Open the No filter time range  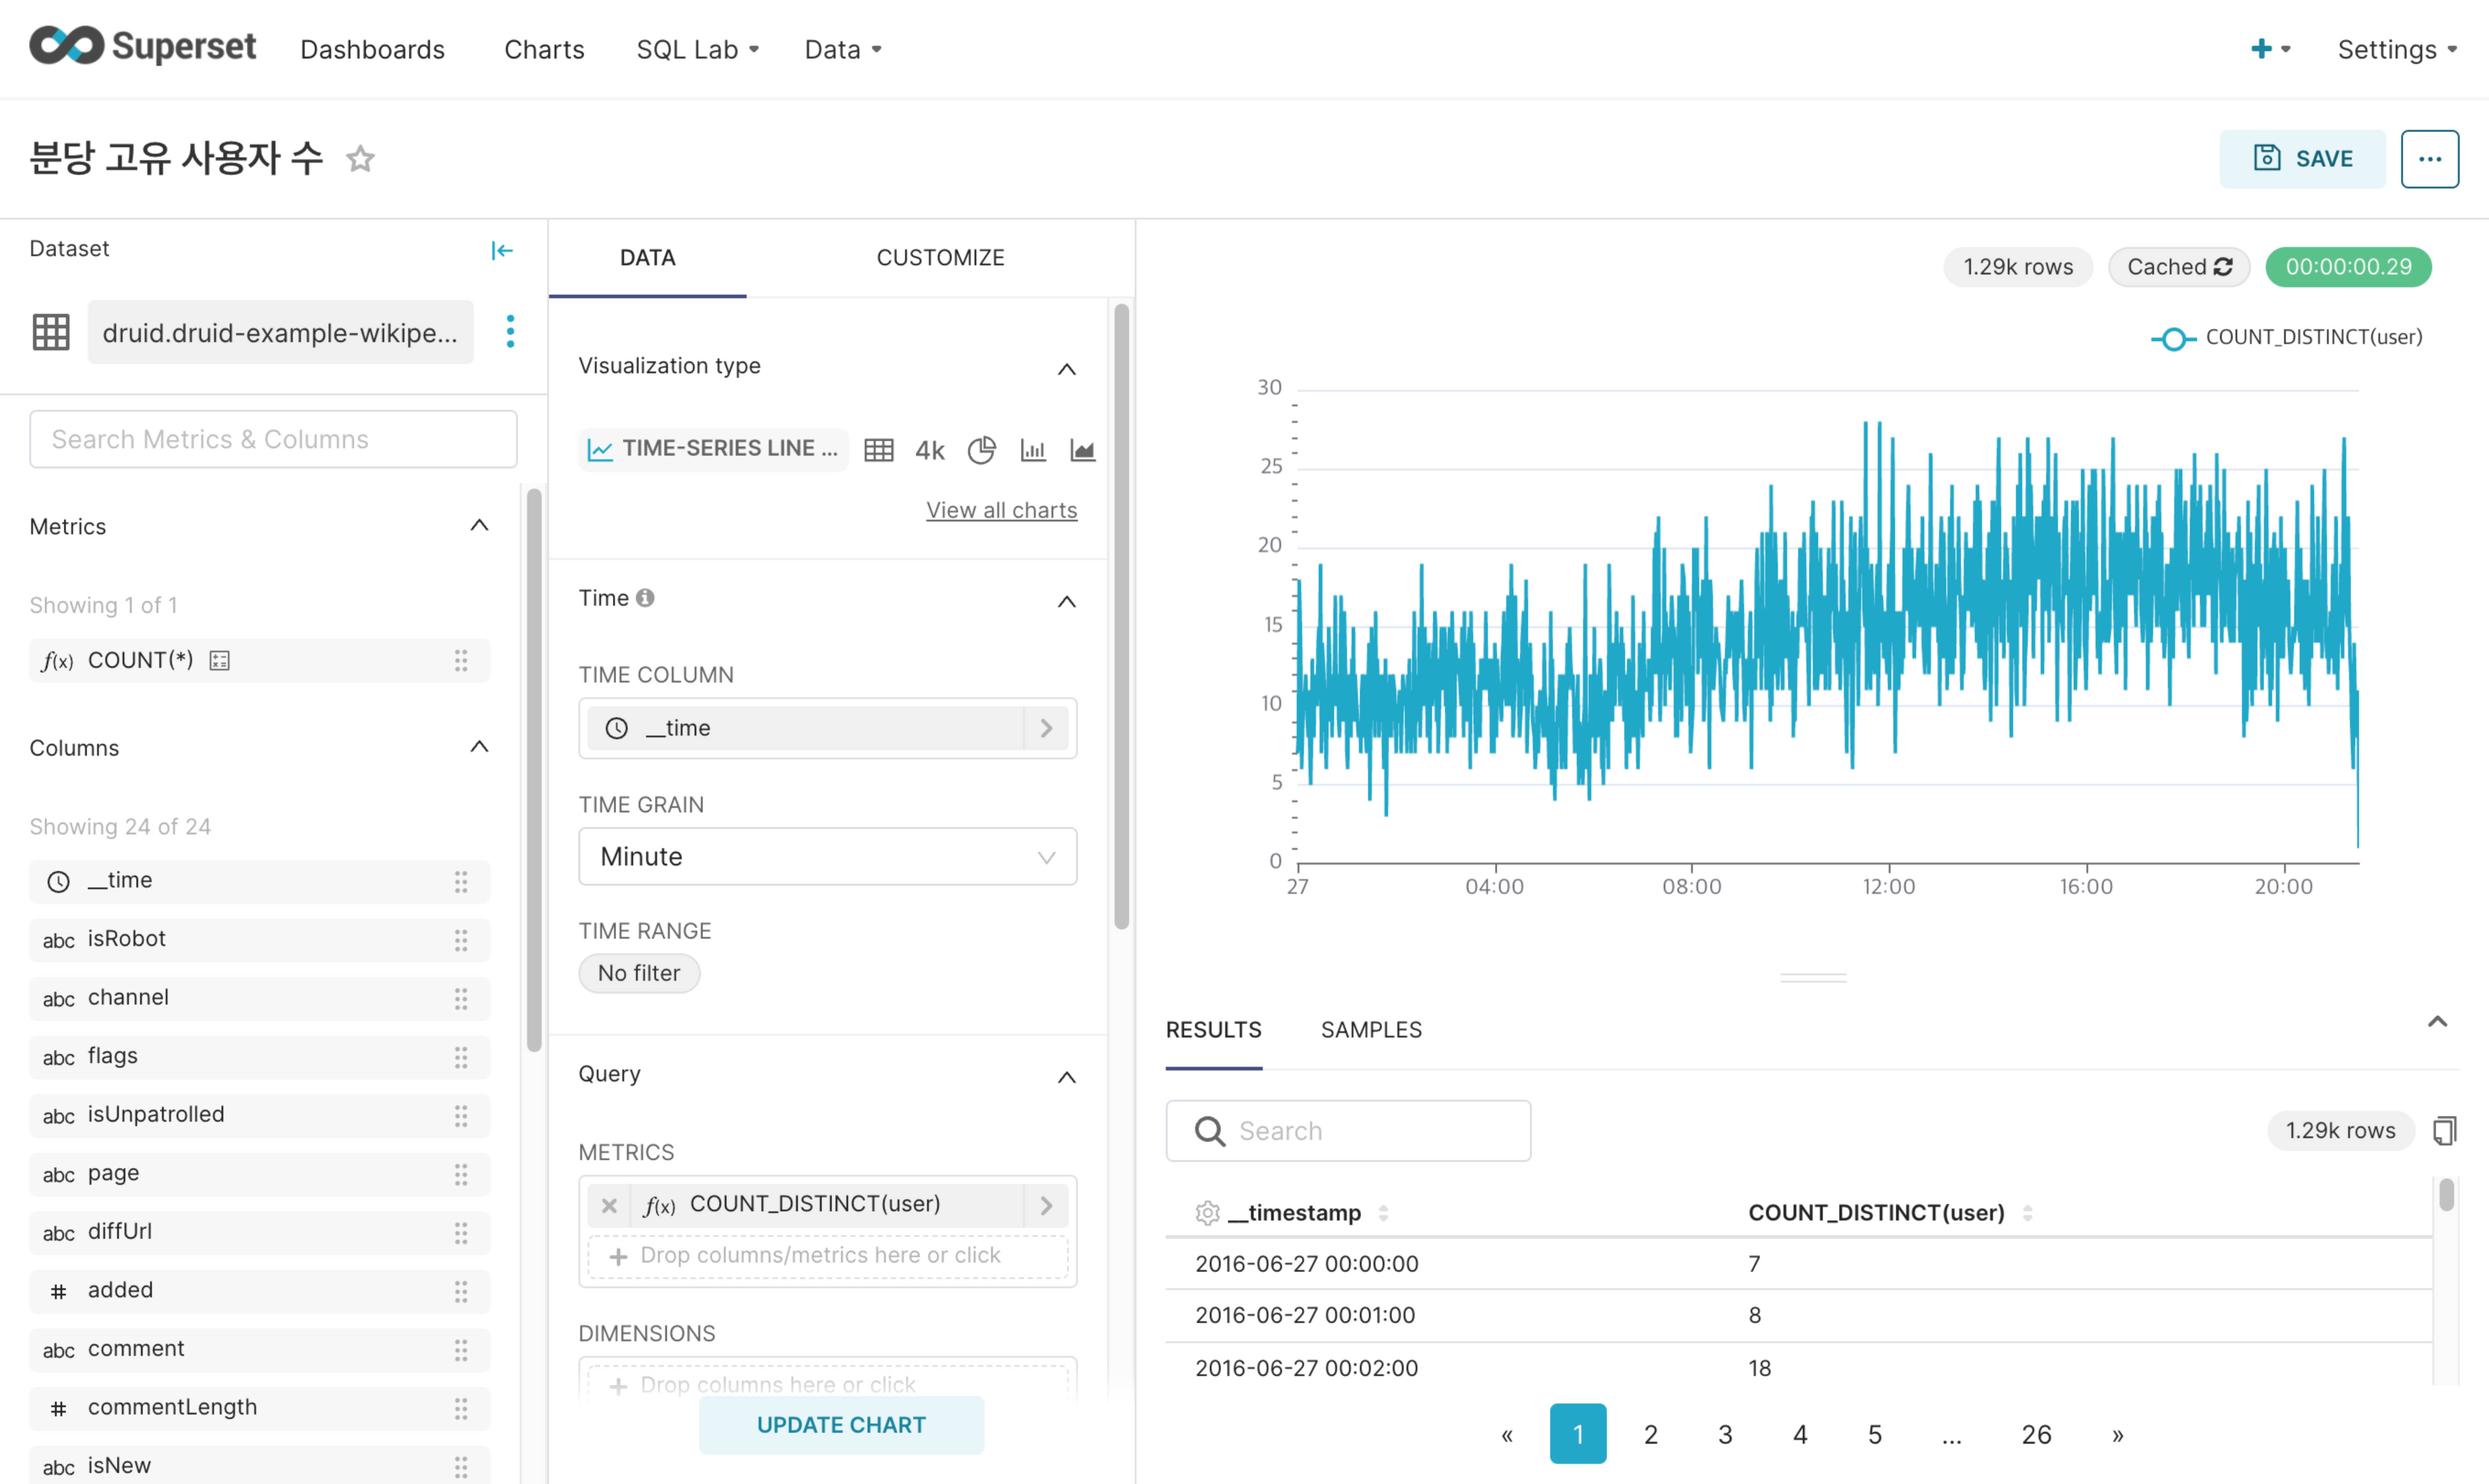coord(639,973)
